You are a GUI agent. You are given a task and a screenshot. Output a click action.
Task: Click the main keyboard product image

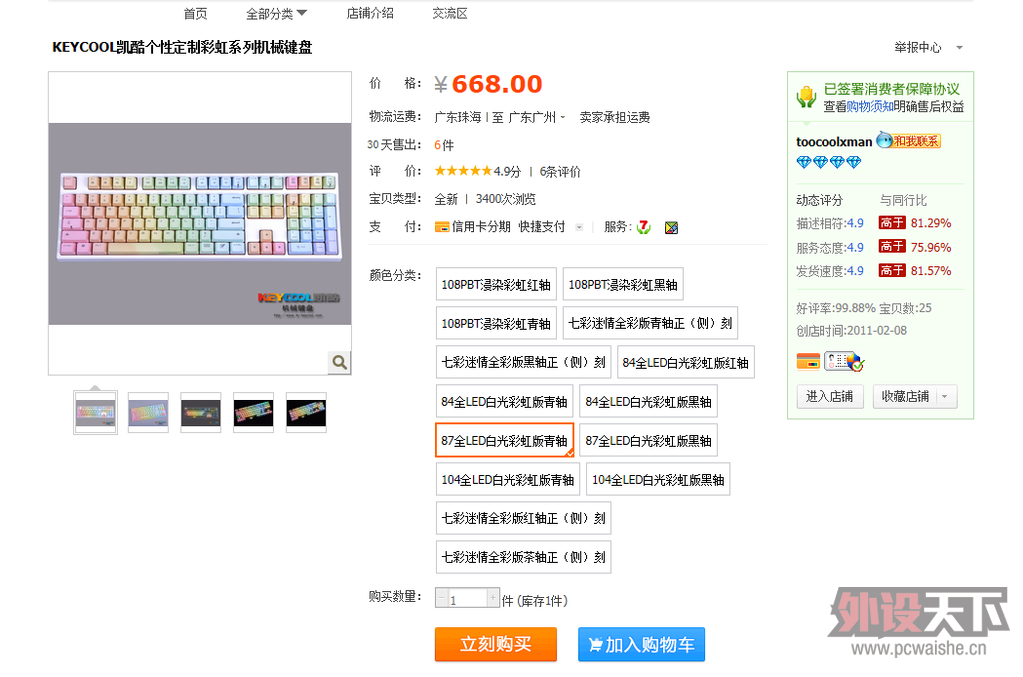tap(200, 224)
